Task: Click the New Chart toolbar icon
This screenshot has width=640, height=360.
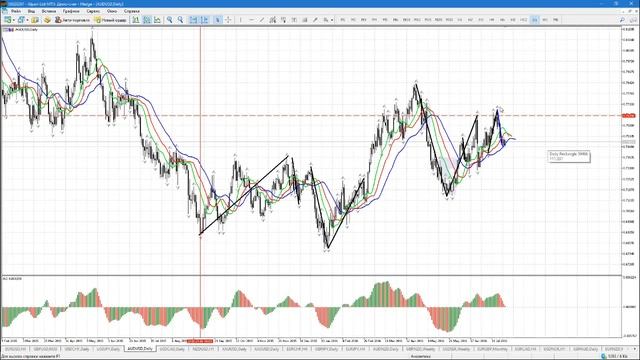Action: [x=7, y=20]
